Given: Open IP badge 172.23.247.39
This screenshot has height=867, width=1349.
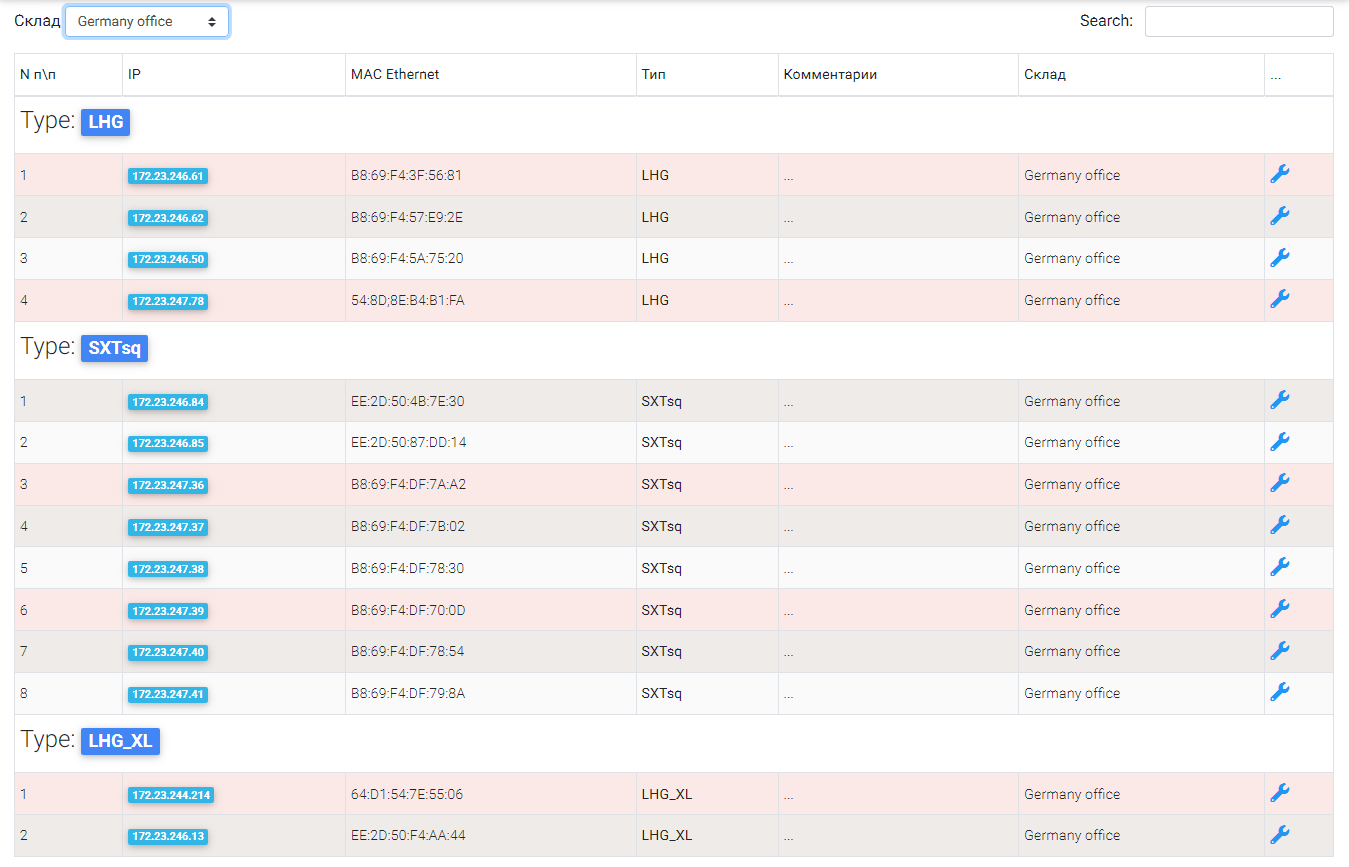Looking at the screenshot, I should [x=168, y=611].
